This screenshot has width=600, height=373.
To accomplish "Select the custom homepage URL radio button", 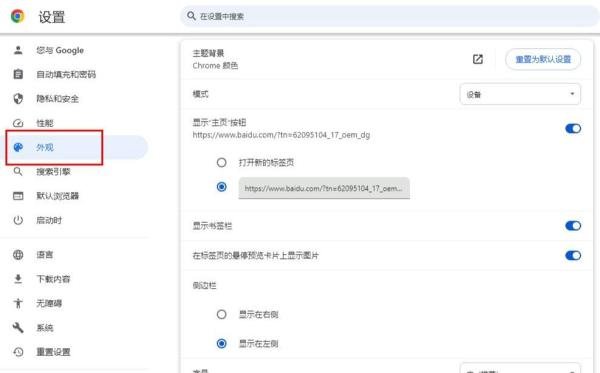I will click(221, 187).
